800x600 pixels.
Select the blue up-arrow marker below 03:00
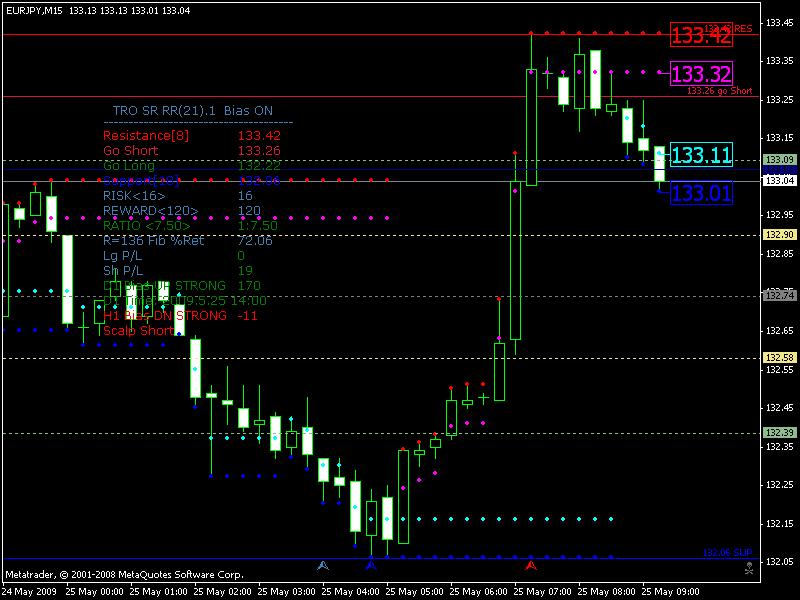372,565
